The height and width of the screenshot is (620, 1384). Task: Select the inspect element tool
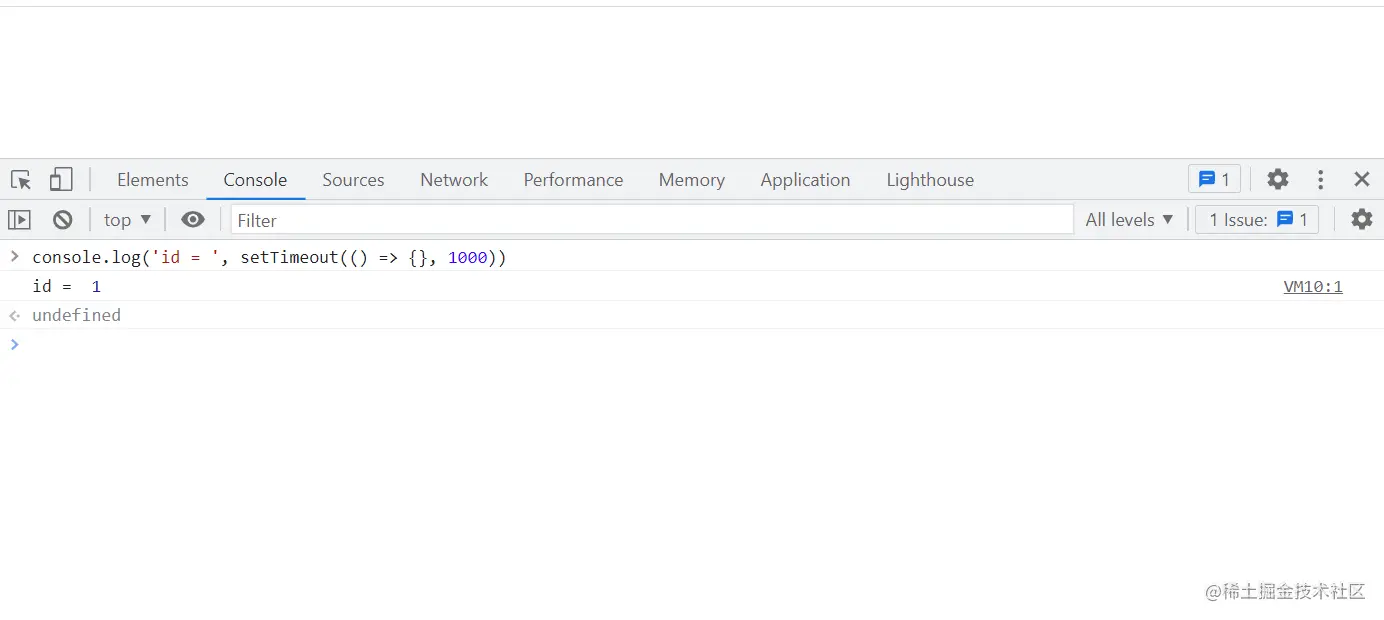[20, 179]
